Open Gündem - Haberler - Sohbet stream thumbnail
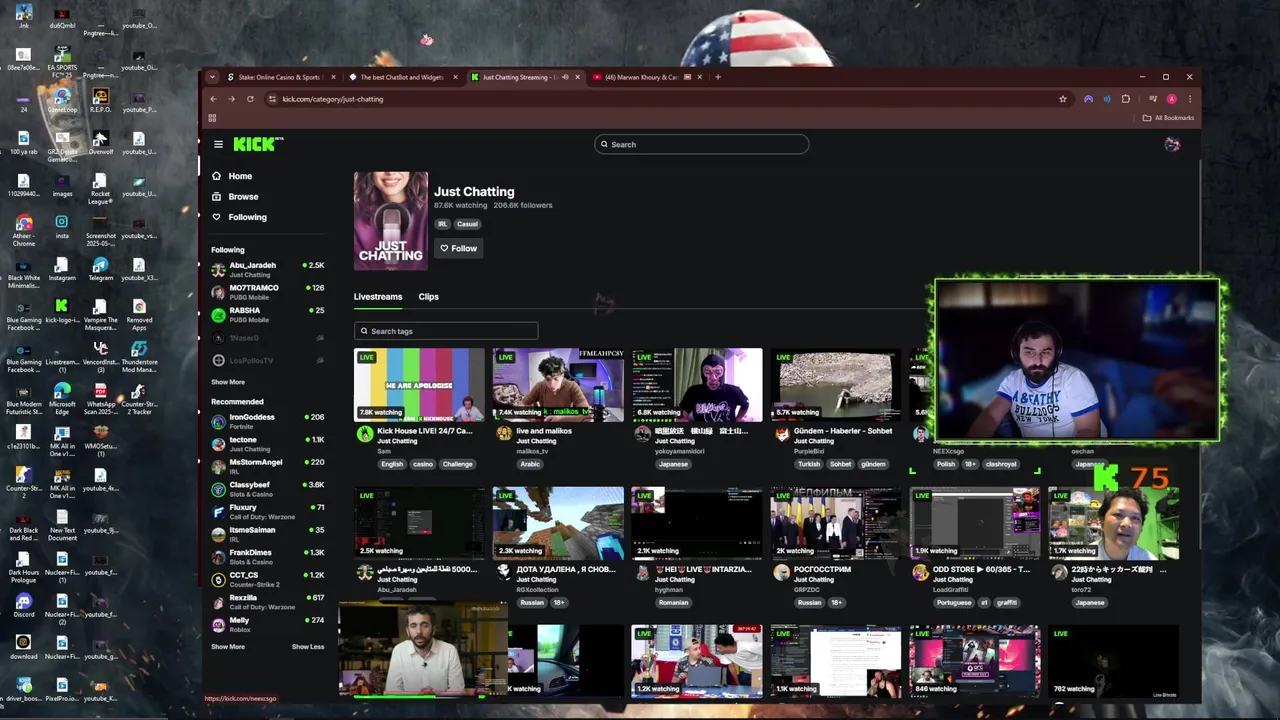 (836, 384)
